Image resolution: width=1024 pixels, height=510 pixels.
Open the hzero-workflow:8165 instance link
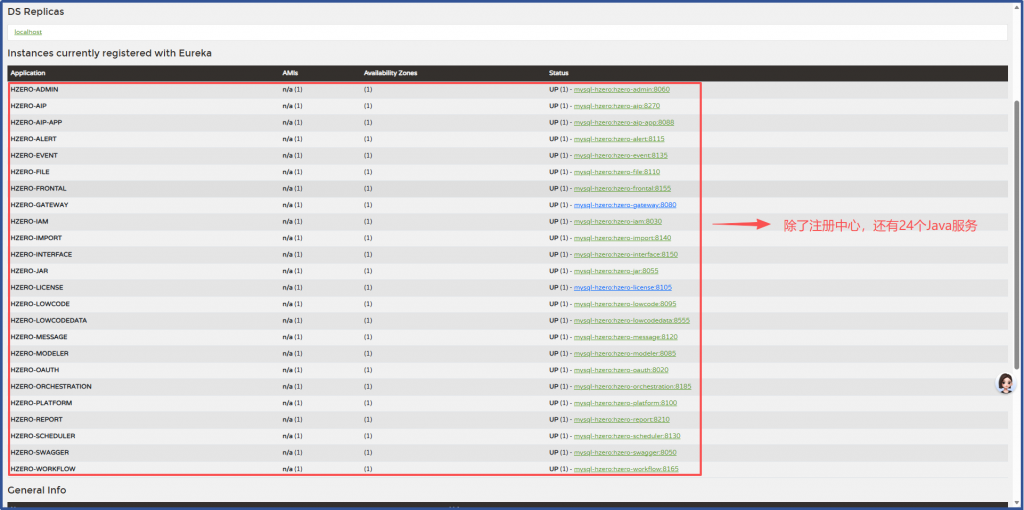(626, 469)
